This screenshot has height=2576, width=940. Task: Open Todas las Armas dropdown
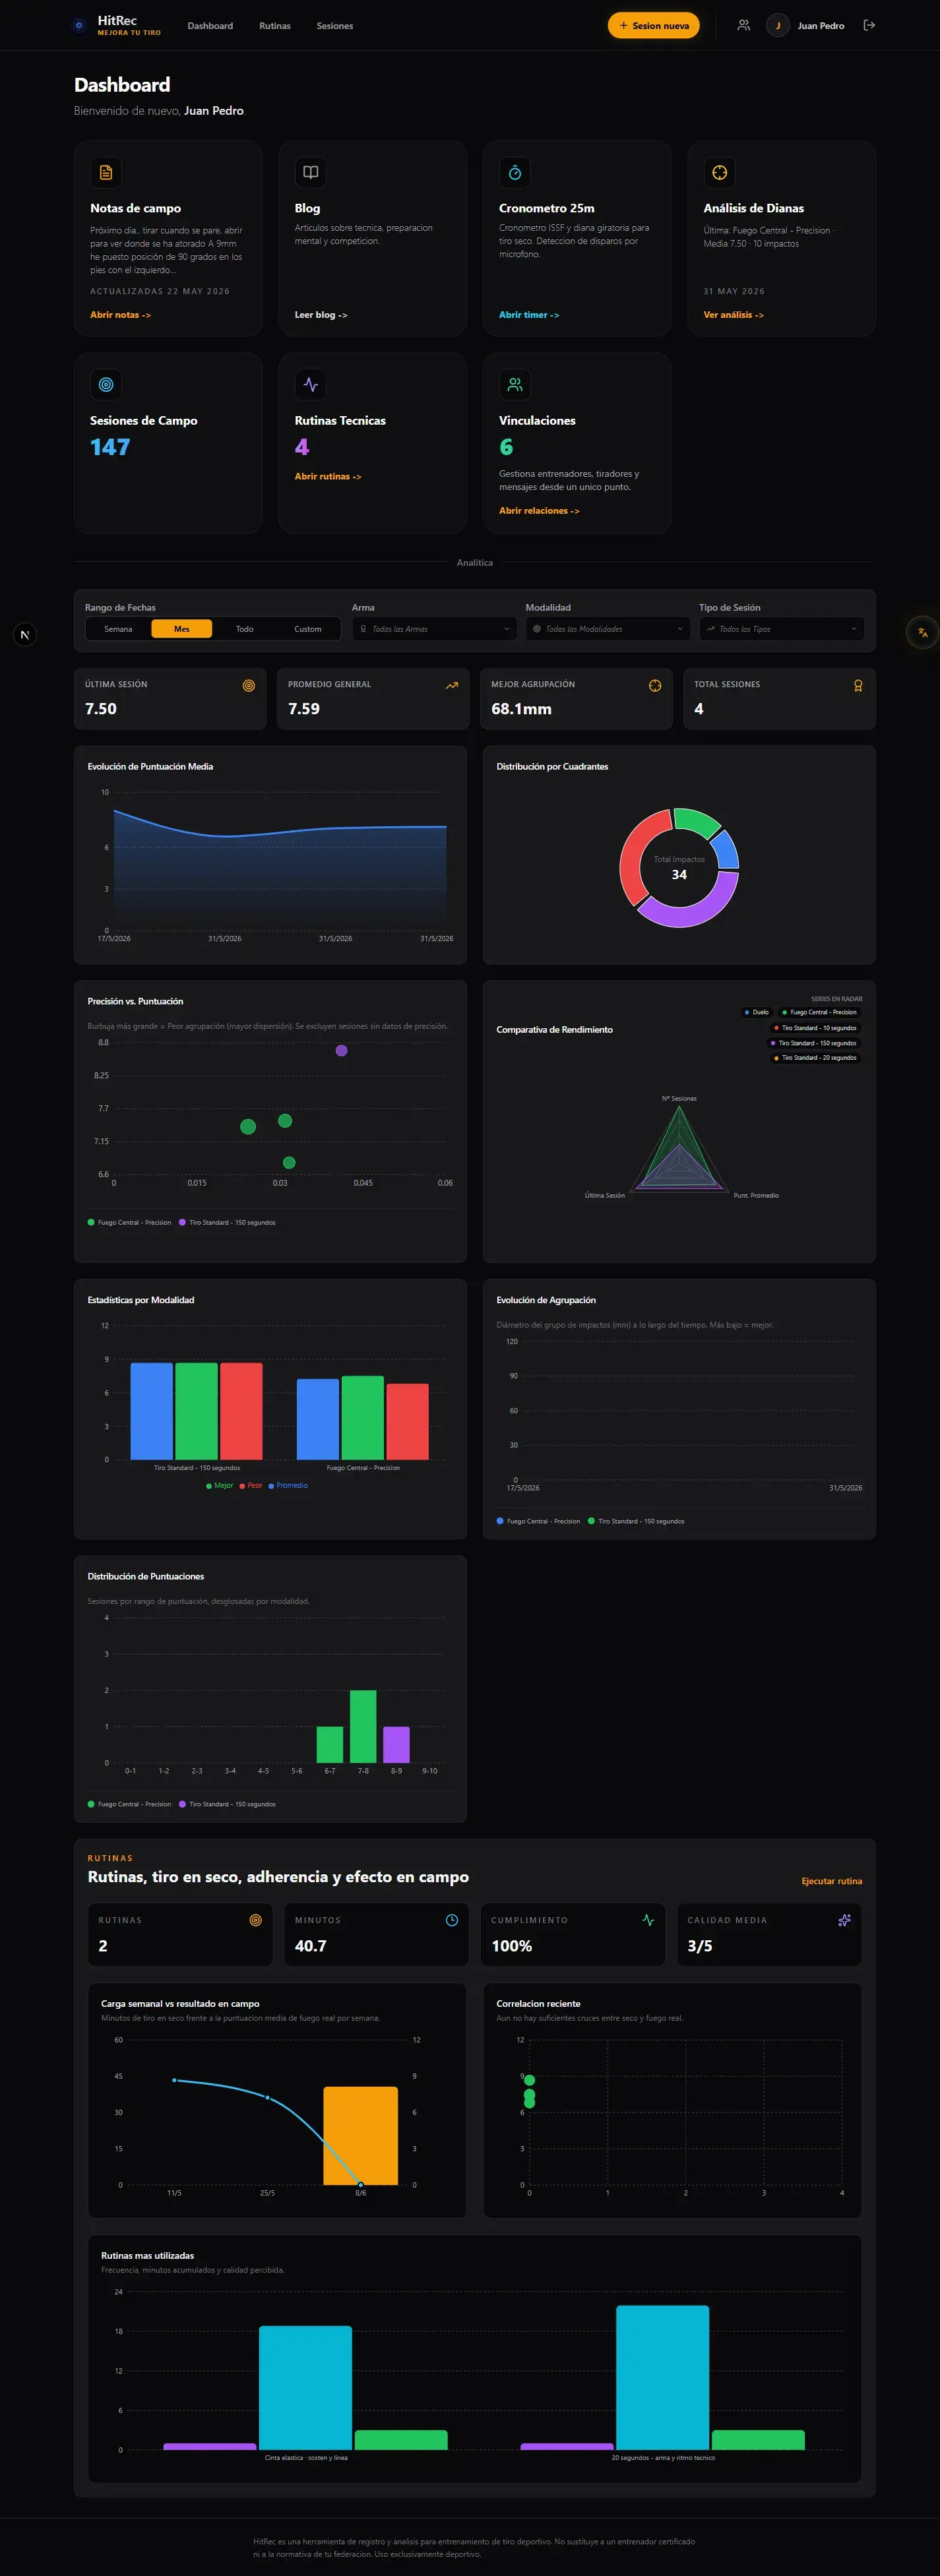coord(435,629)
